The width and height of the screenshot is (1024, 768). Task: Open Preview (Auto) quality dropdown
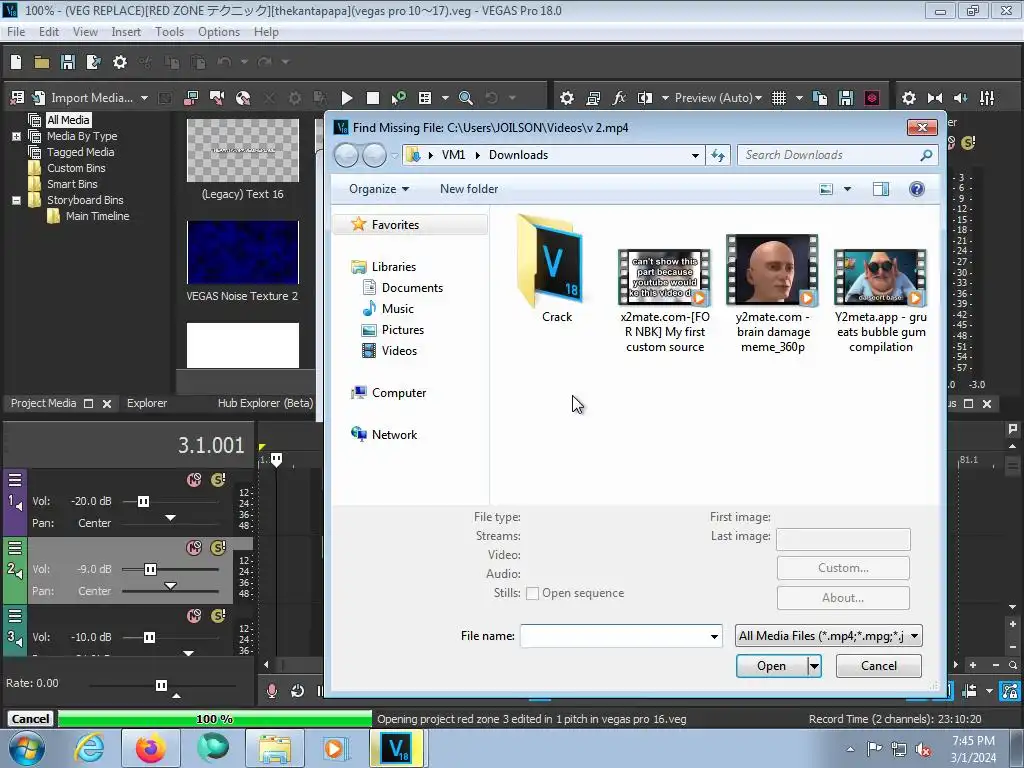718,98
